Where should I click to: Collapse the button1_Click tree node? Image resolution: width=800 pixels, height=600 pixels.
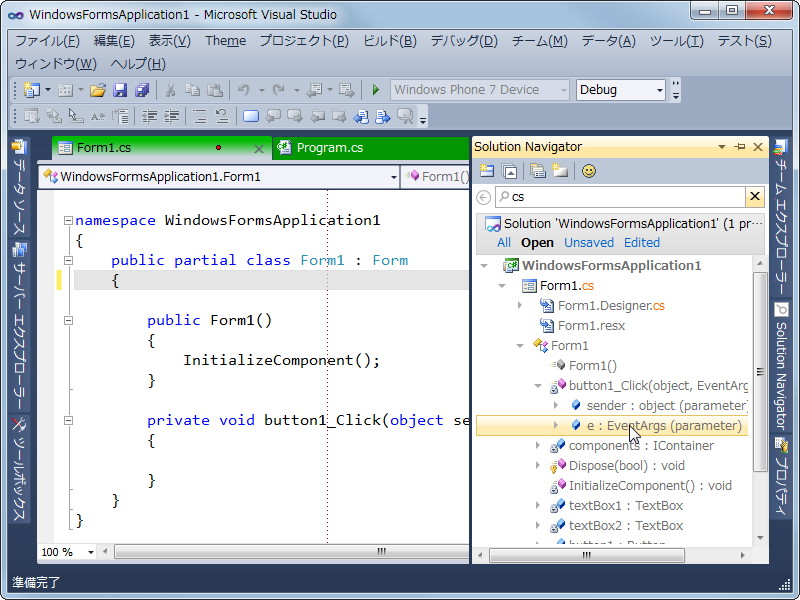tap(538, 386)
